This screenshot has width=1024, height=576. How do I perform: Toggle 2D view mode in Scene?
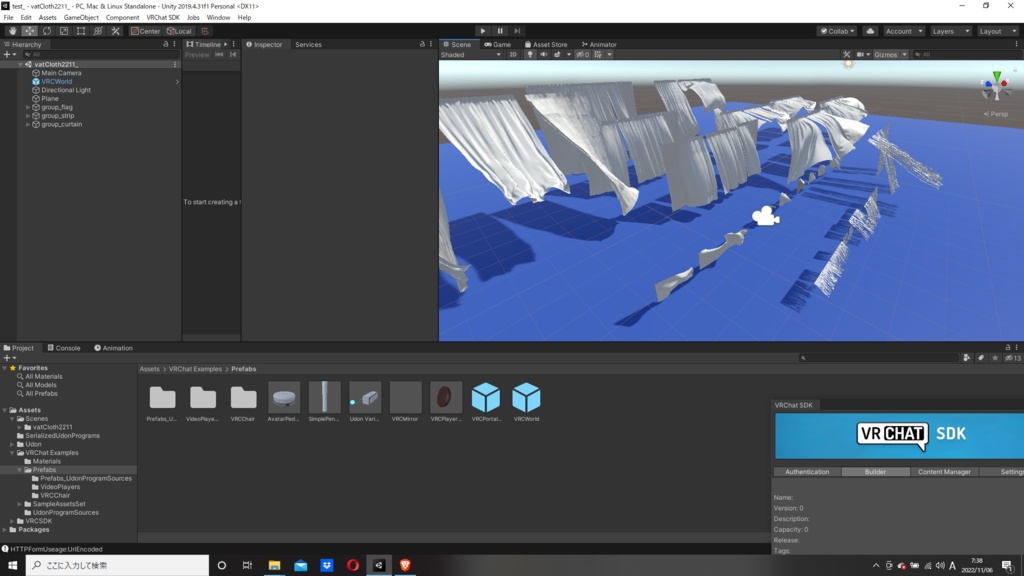pos(513,54)
